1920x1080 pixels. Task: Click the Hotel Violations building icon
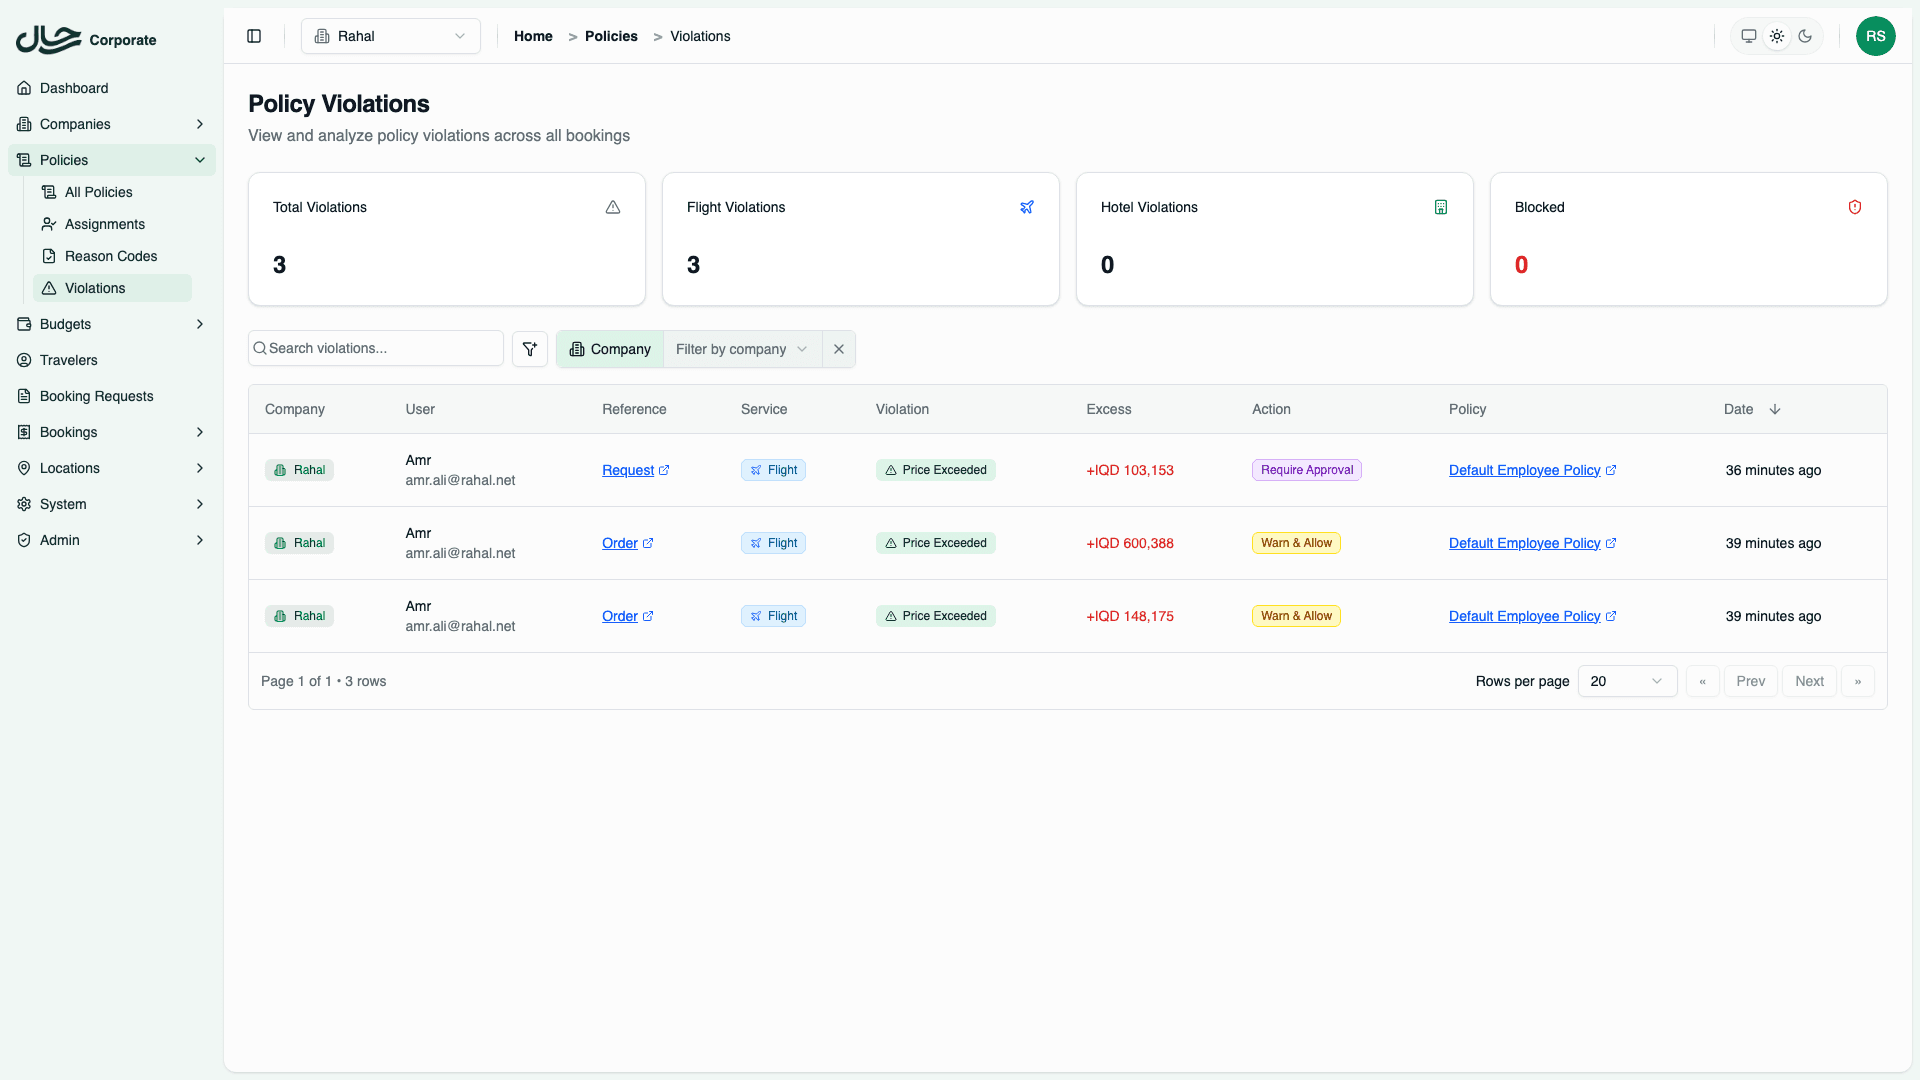coord(1440,207)
